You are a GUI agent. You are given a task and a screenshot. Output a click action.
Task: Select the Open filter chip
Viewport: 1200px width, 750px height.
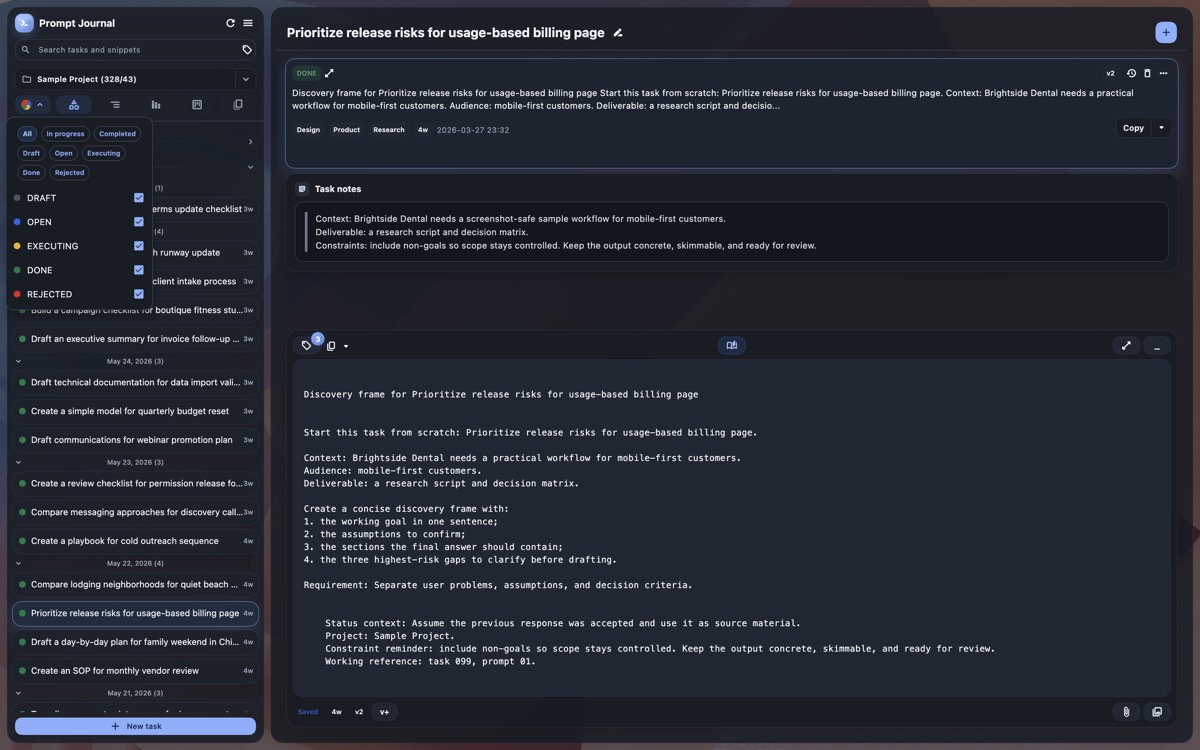(64, 153)
